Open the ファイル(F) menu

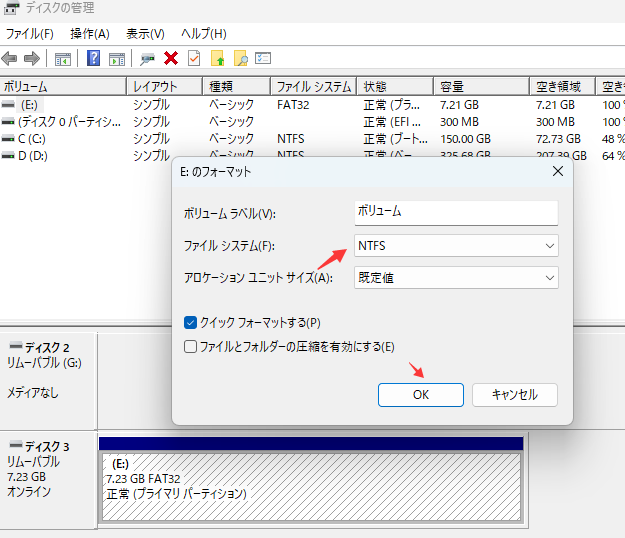[x=29, y=34]
